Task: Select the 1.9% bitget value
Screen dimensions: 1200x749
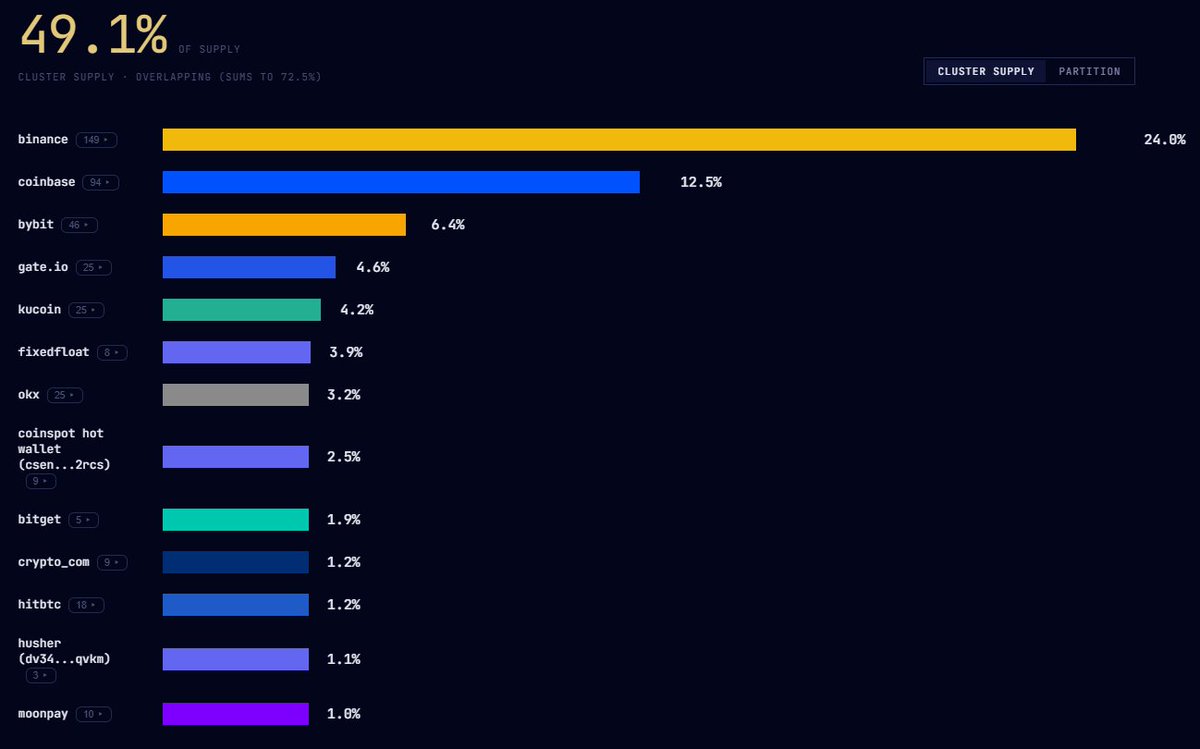Action: 344,520
